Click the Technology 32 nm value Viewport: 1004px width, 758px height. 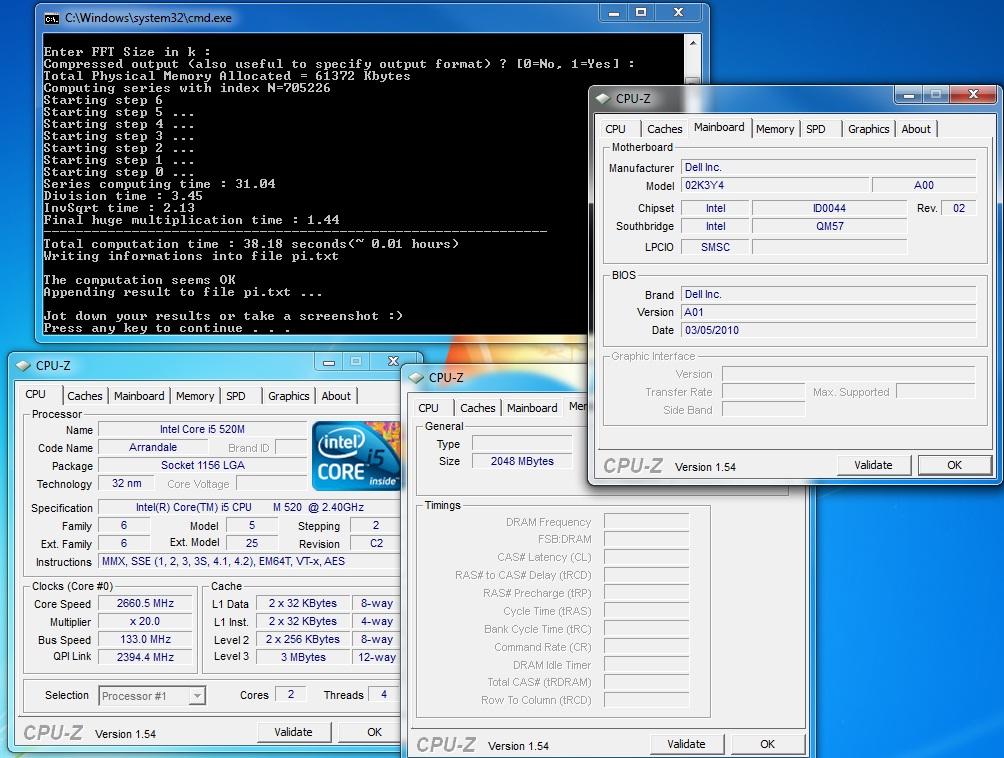[127, 483]
